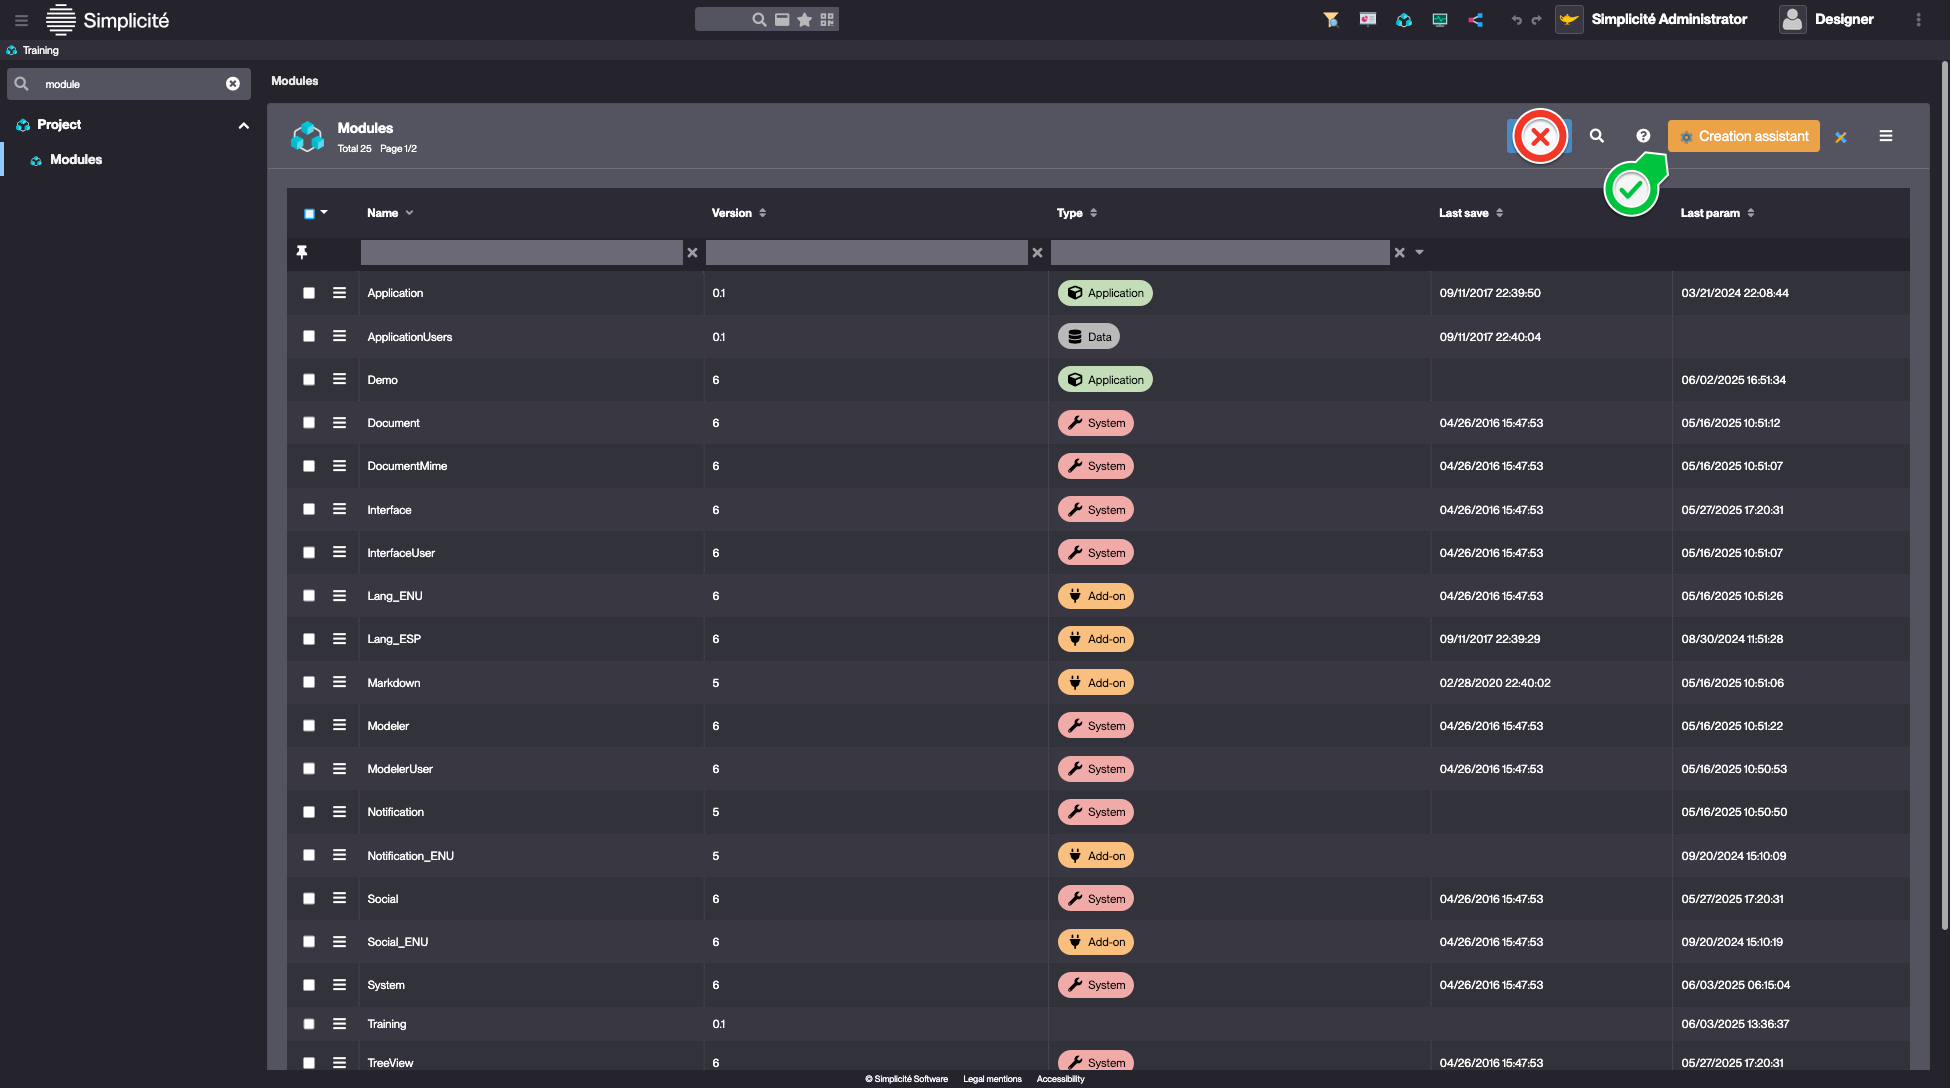Click the page vertical scrollbar

tap(1944, 495)
